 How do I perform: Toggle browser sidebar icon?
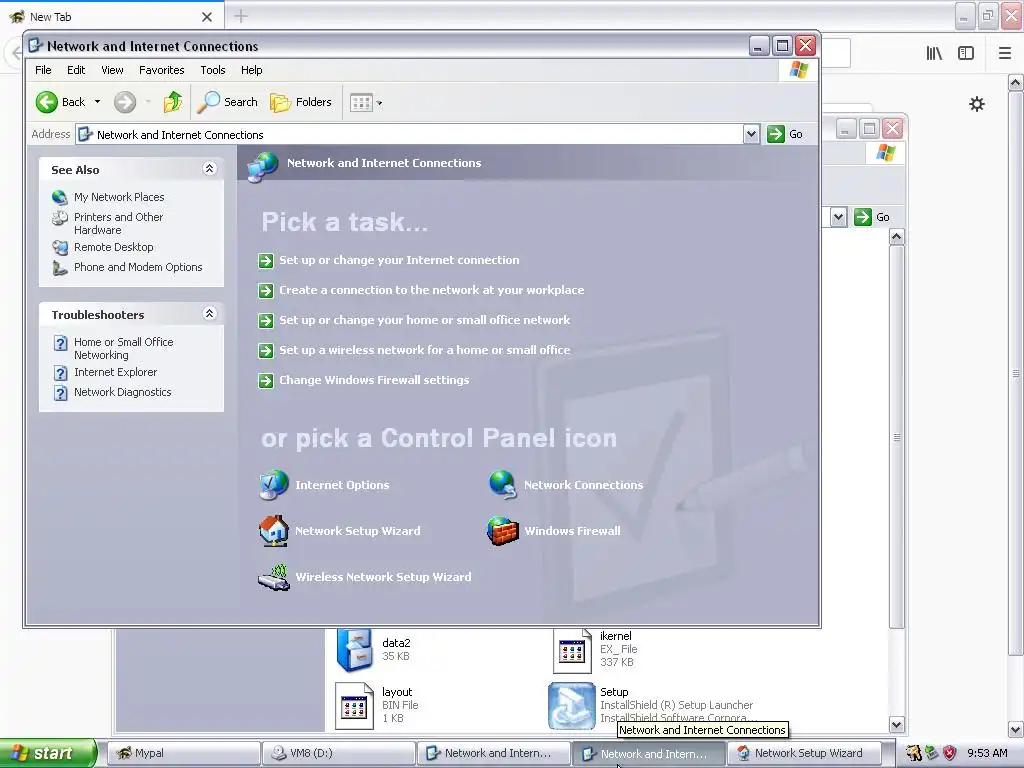966,53
